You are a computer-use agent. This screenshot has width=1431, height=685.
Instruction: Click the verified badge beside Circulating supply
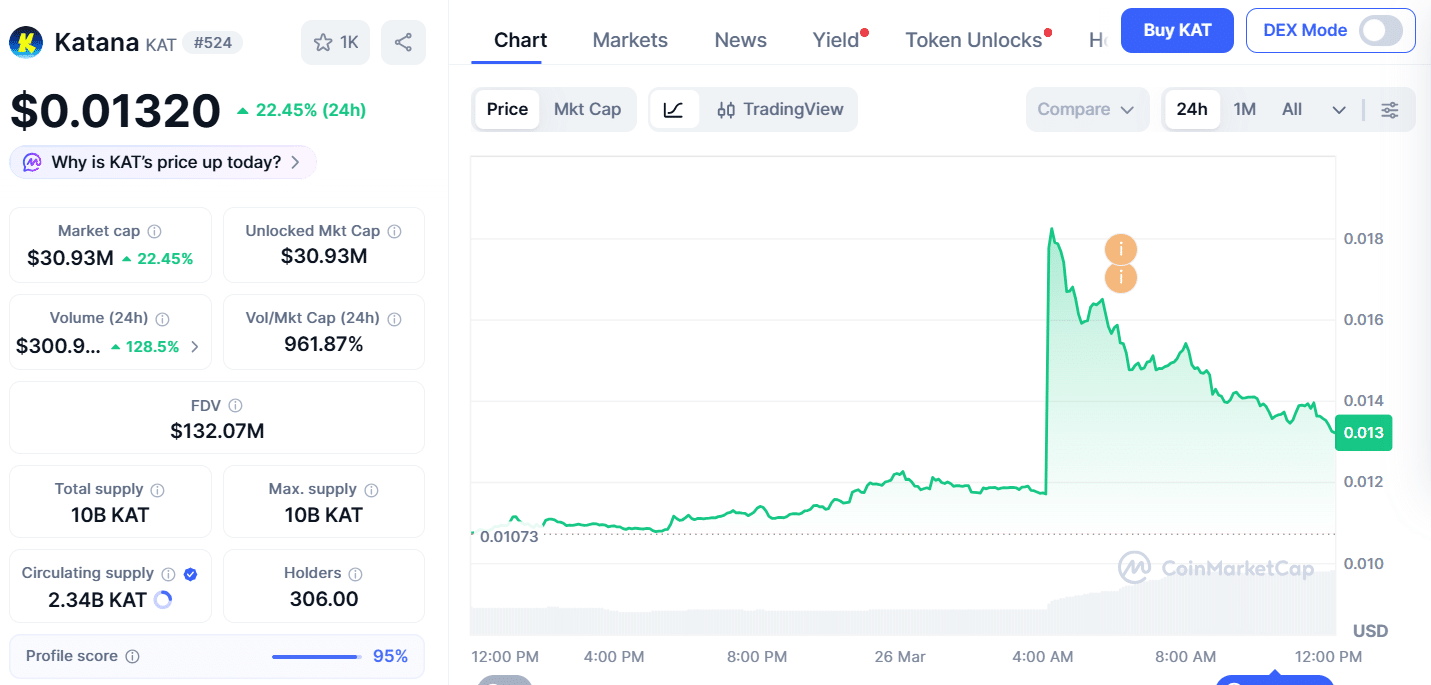click(x=191, y=574)
